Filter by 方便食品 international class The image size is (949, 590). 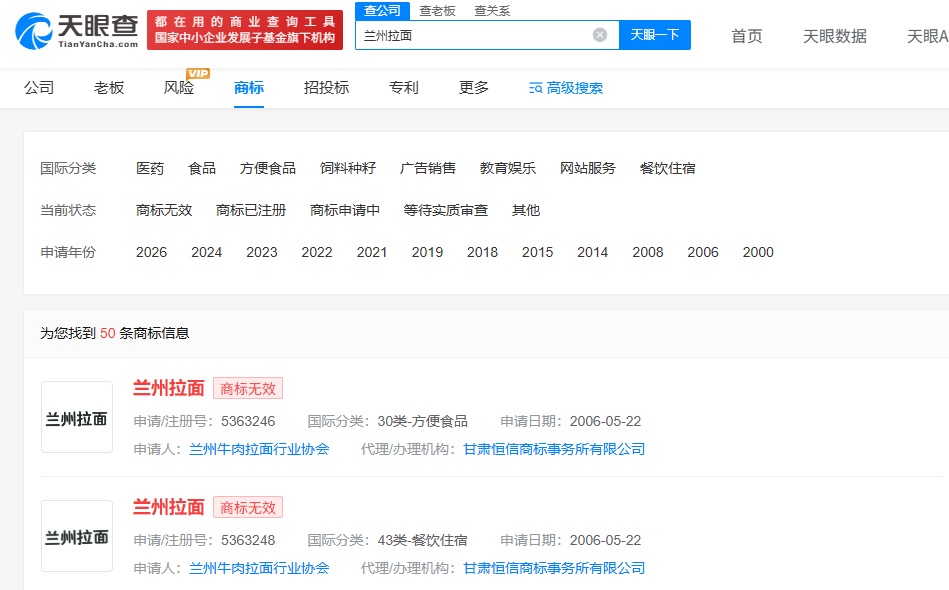[x=268, y=168]
